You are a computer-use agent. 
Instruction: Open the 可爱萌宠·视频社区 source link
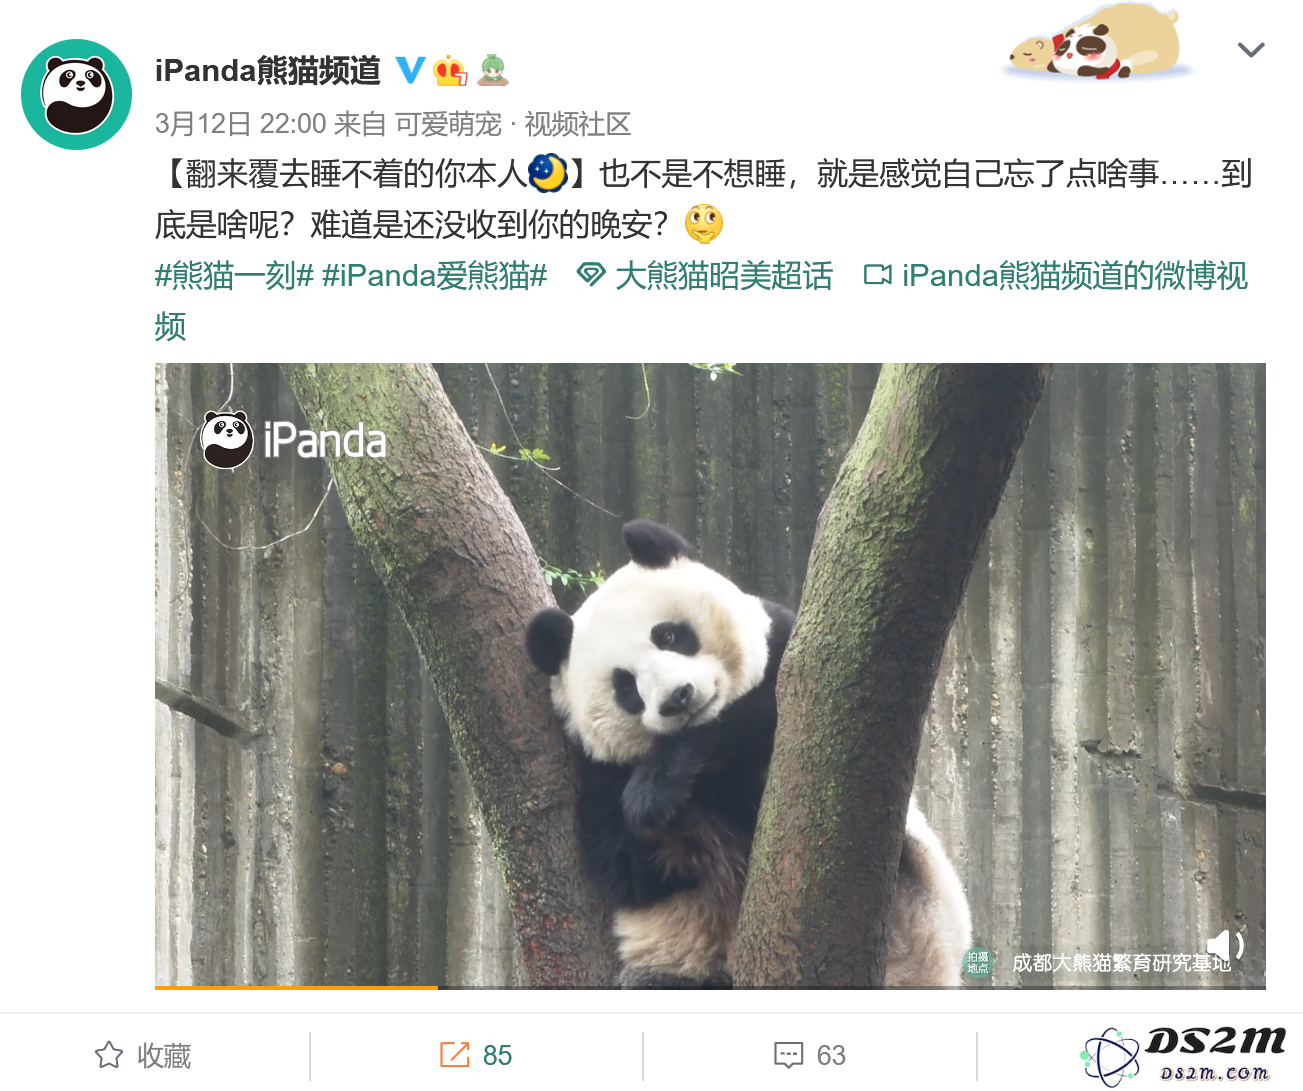tap(513, 124)
